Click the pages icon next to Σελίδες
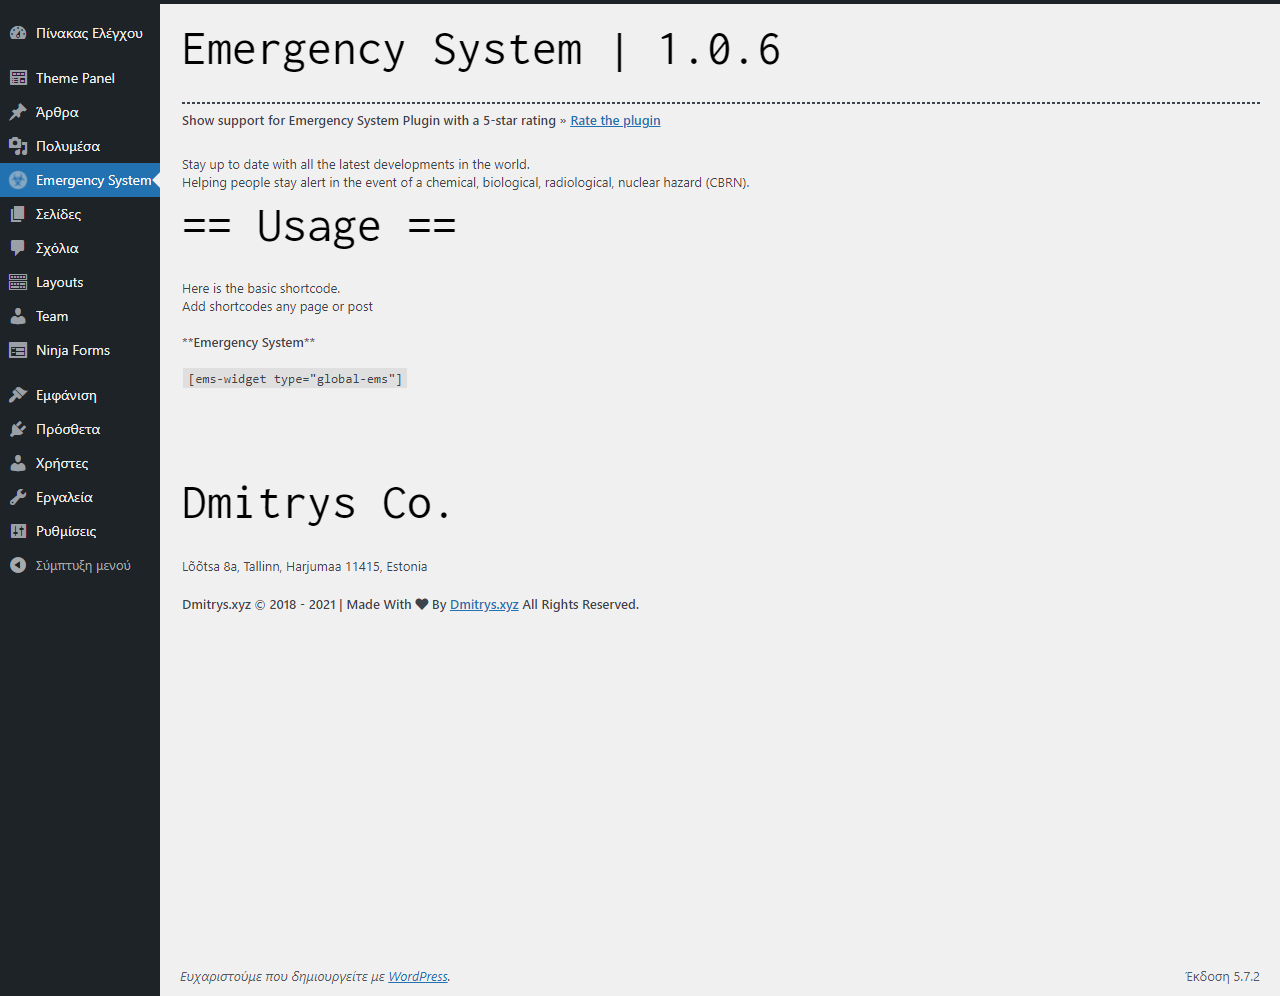 [18, 214]
